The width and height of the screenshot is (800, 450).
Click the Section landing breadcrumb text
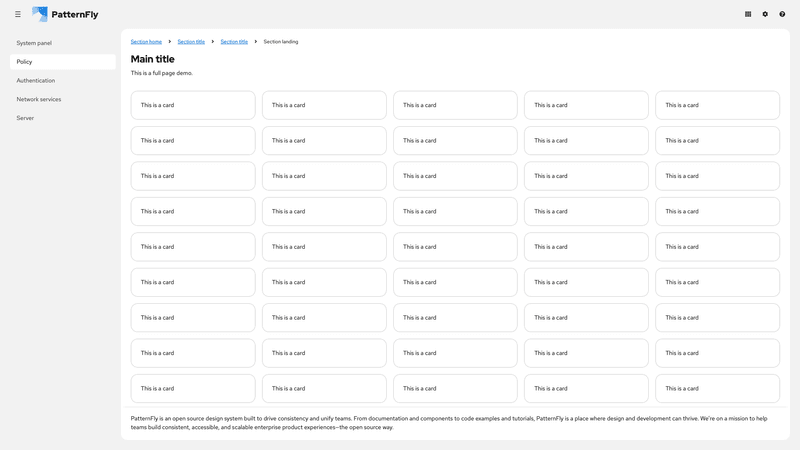tap(281, 42)
